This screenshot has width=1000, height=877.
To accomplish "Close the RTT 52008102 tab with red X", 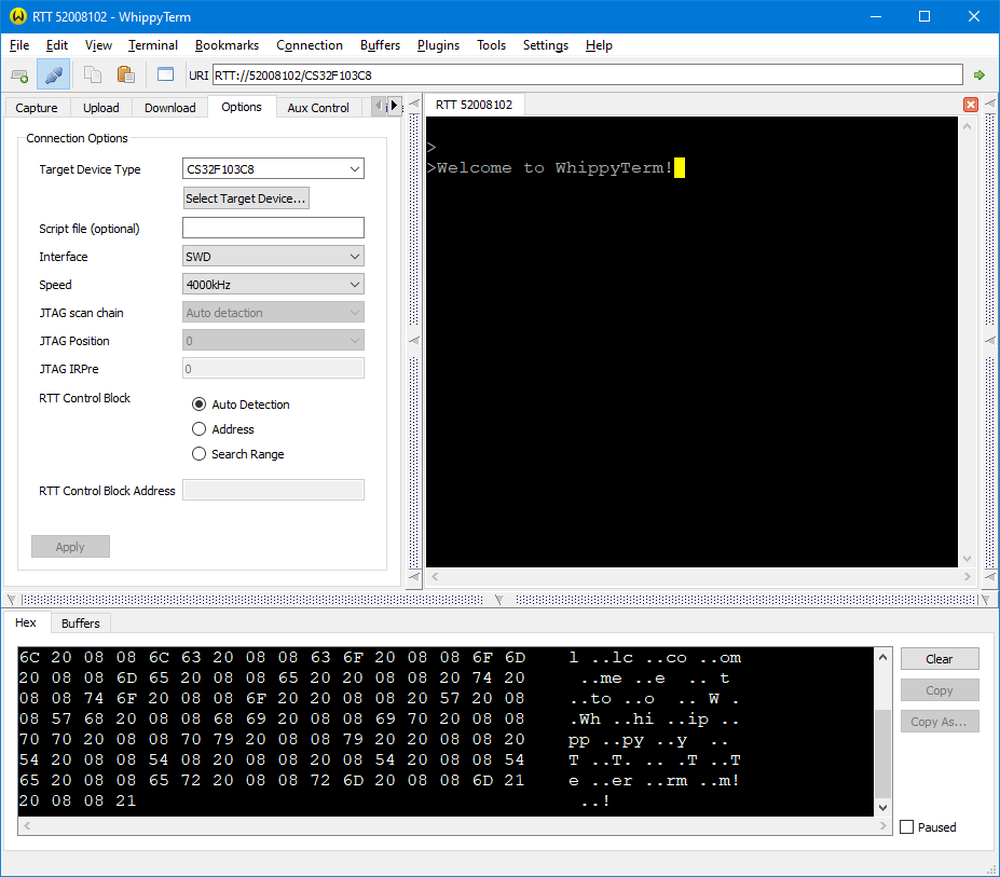I will (x=970, y=104).
